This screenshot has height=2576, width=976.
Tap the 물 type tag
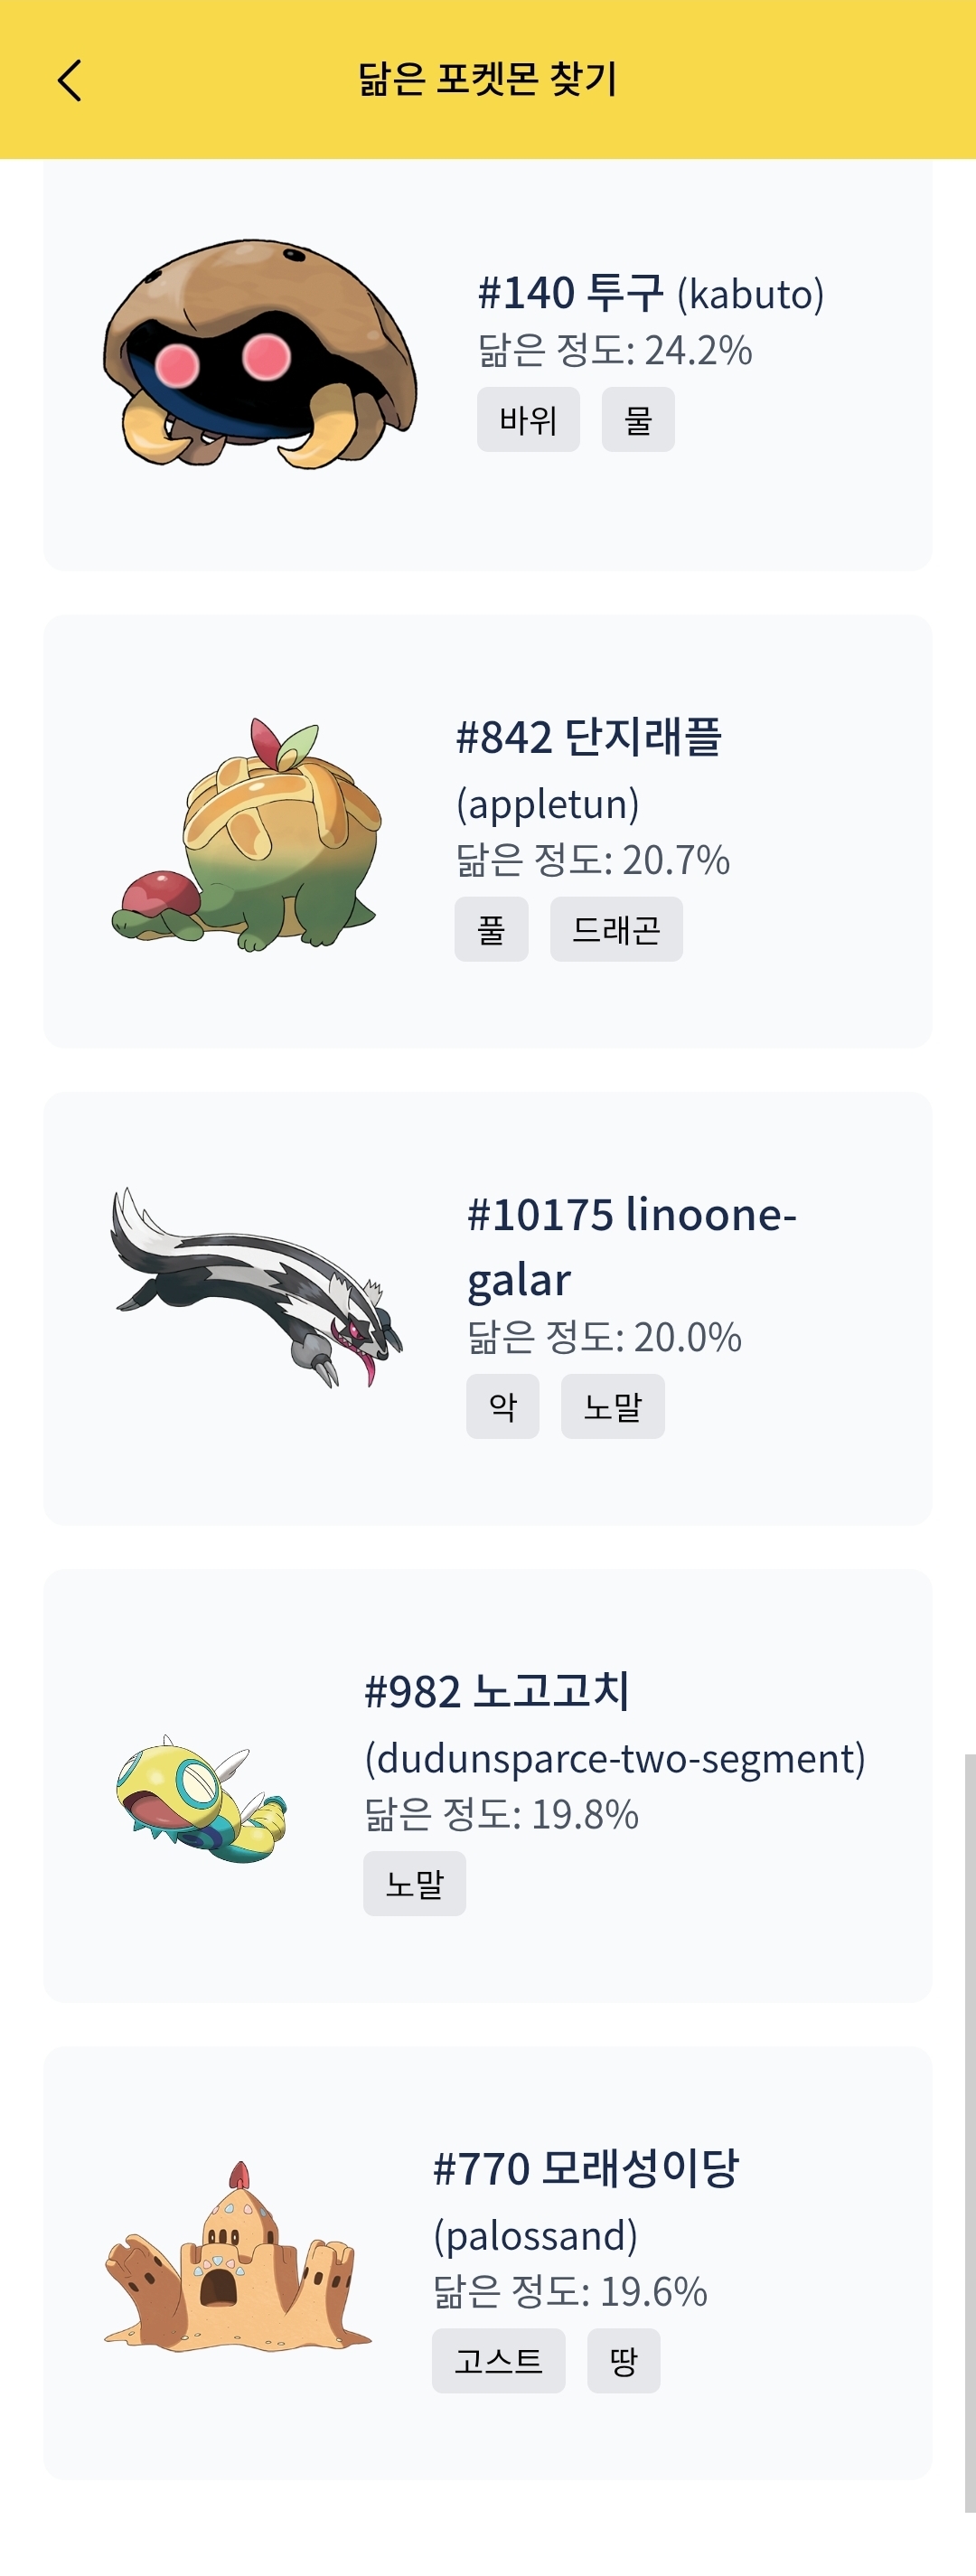click(x=638, y=420)
